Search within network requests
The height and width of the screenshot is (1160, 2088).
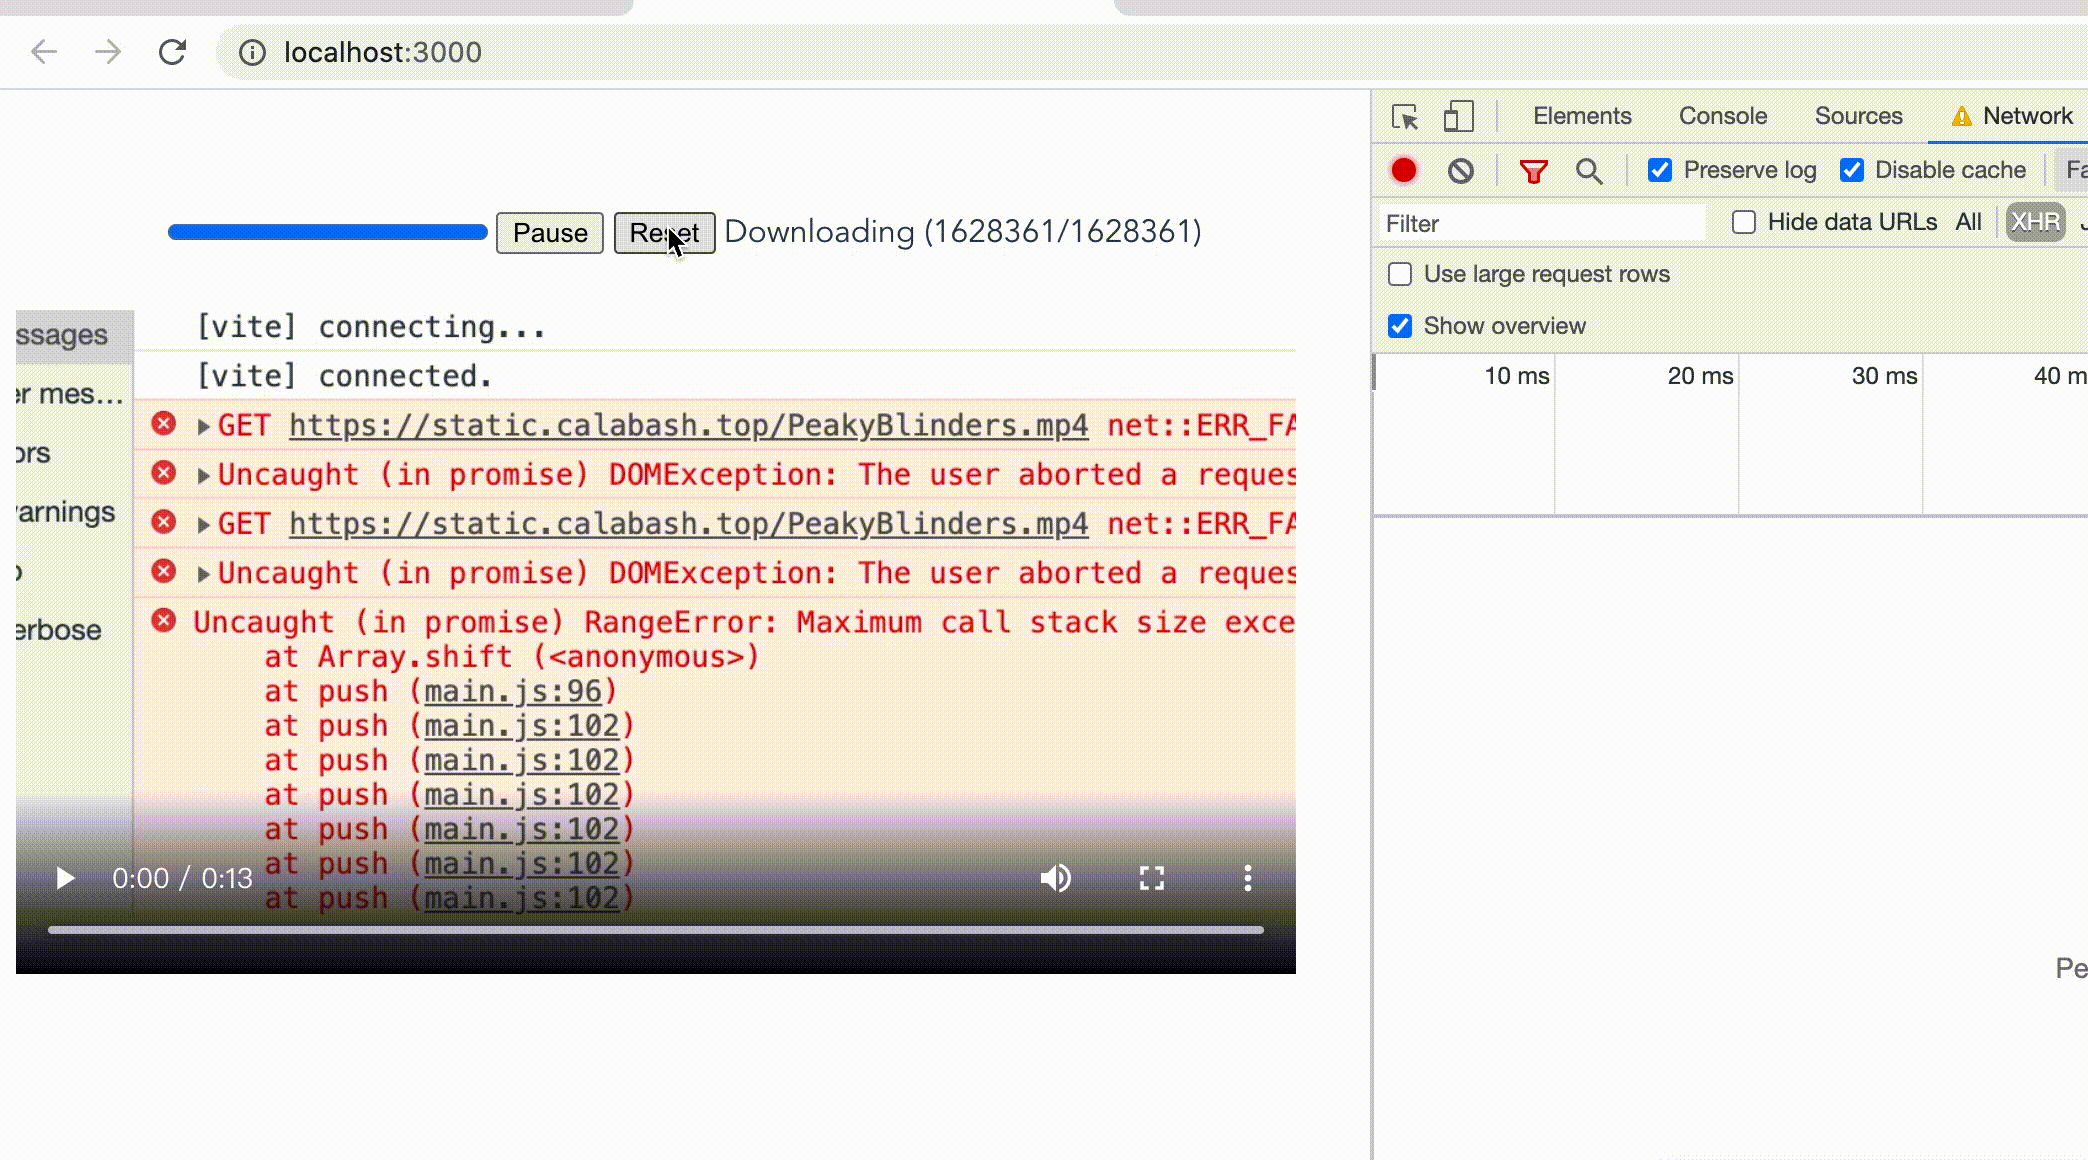pyautogui.click(x=1590, y=171)
